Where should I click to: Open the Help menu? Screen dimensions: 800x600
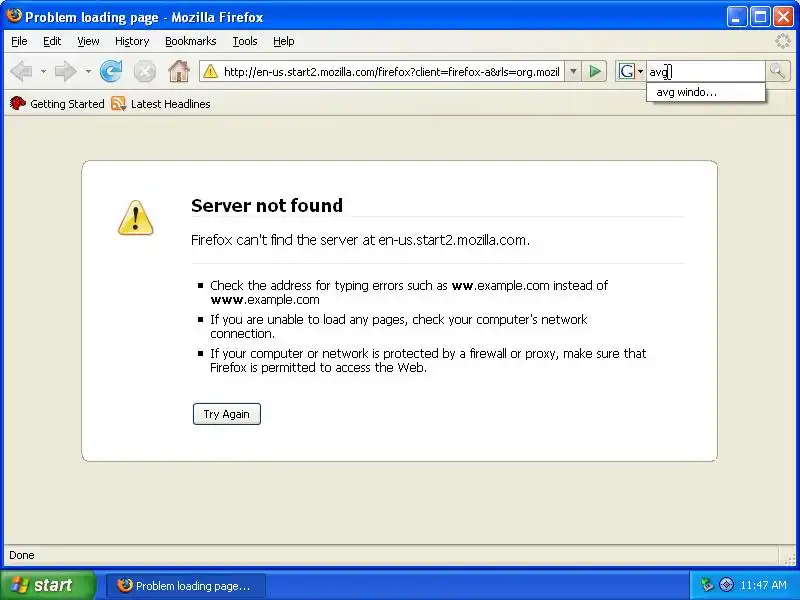(x=284, y=41)
